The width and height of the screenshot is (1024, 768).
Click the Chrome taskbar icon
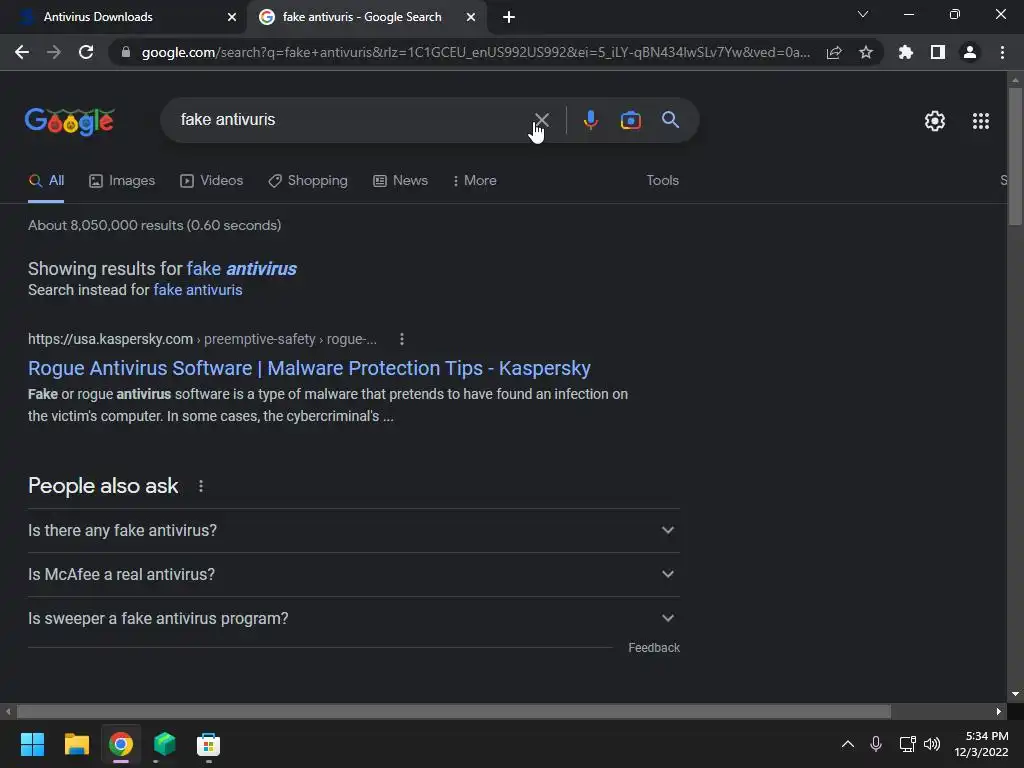[121, 744]
